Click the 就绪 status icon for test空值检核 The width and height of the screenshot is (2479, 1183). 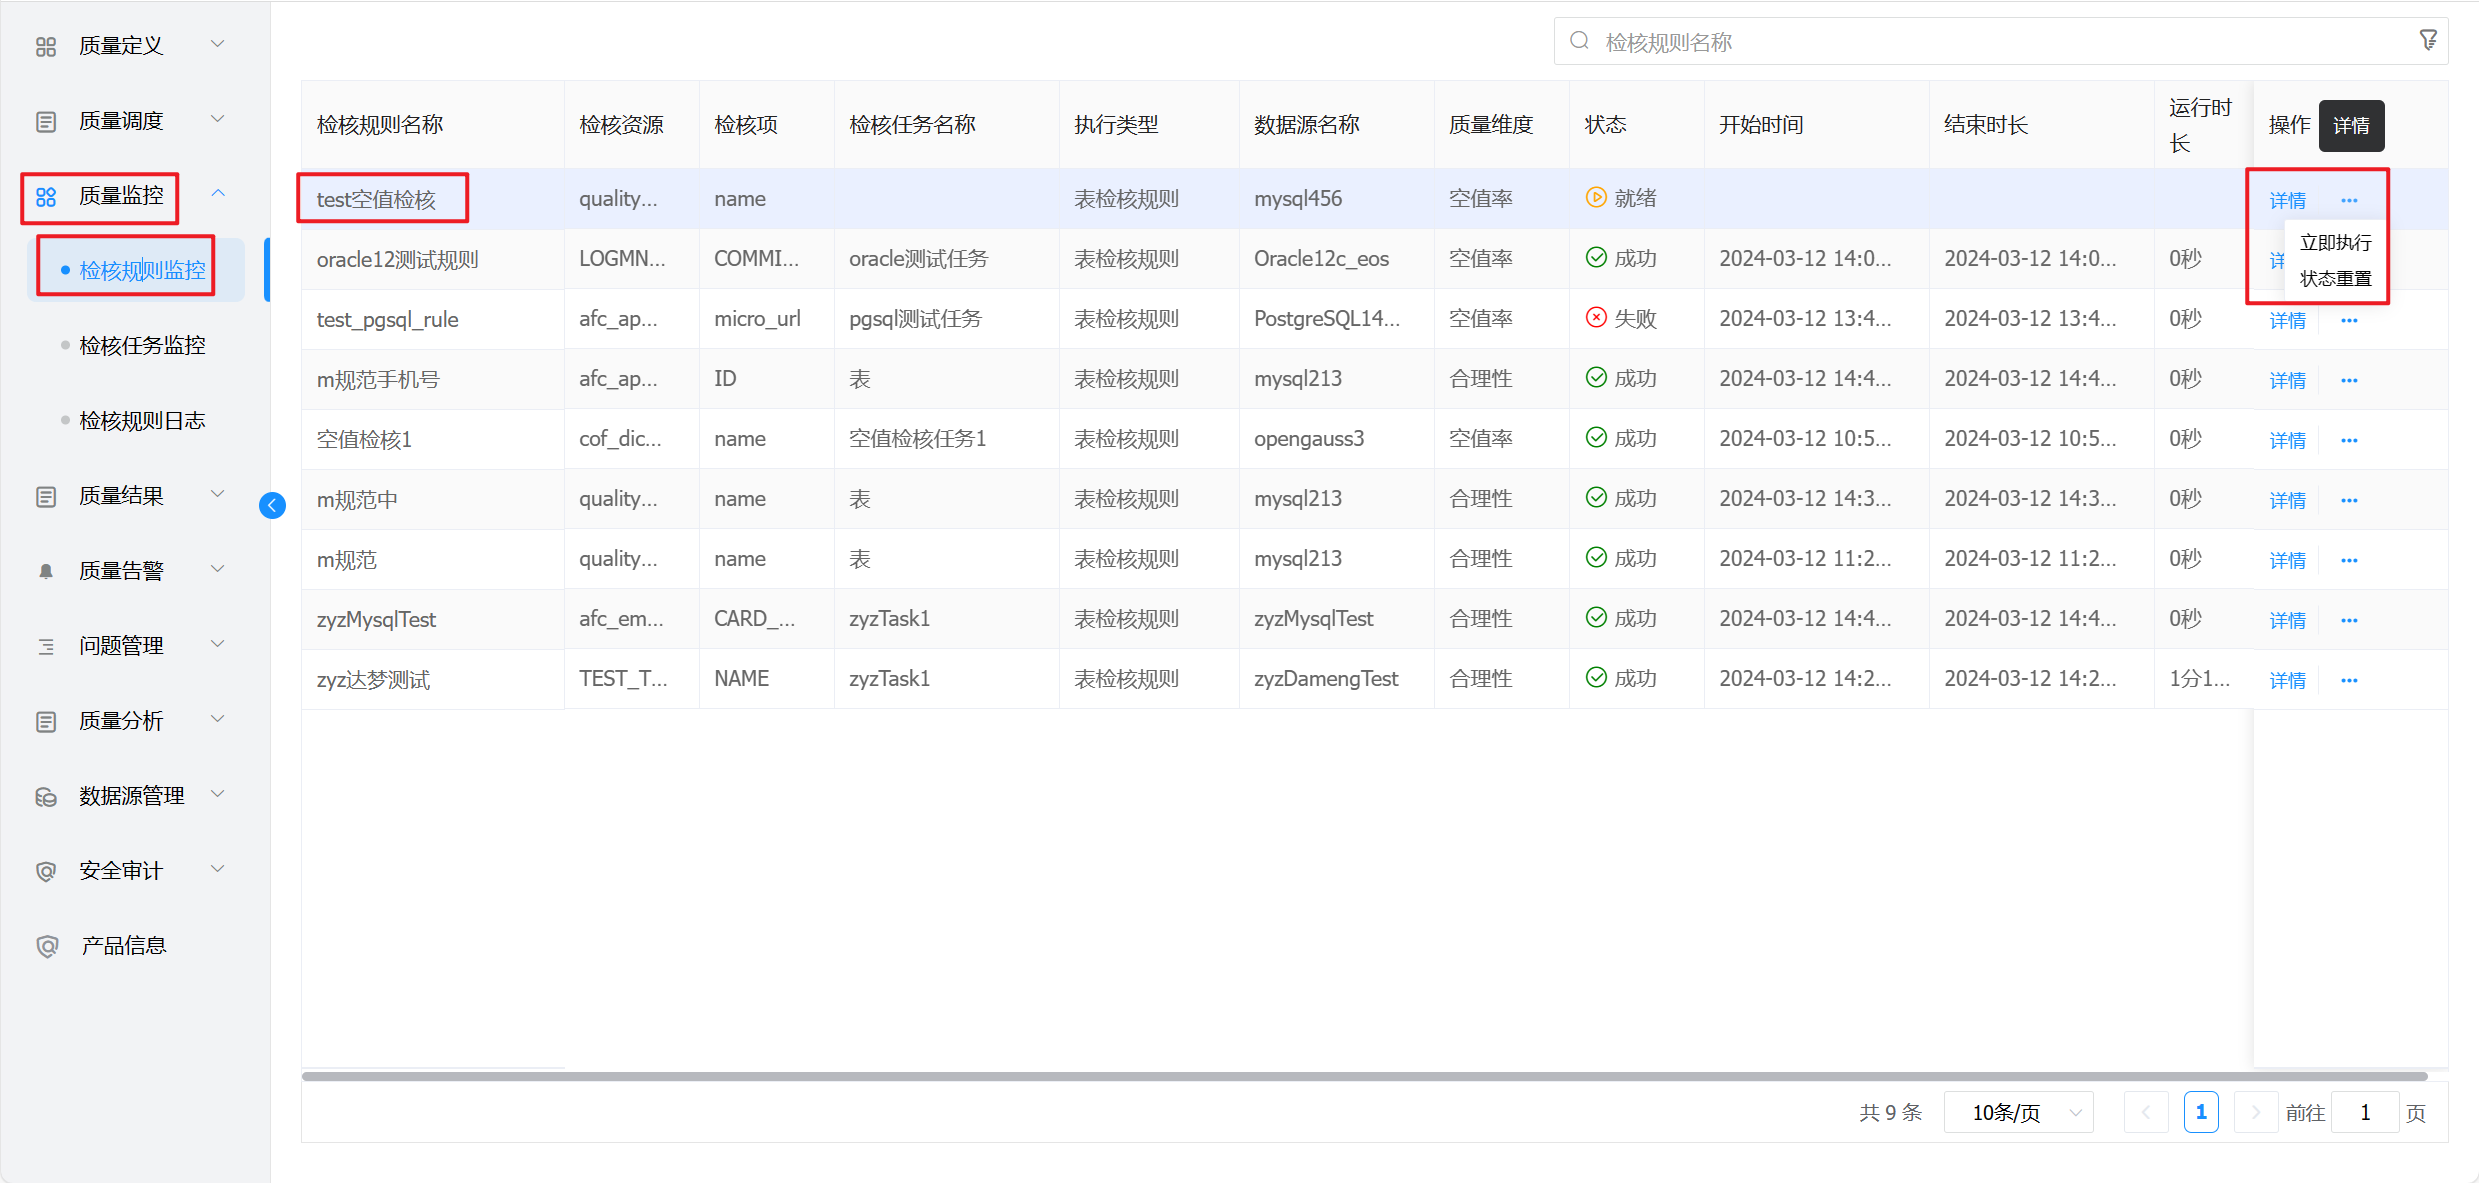point(1596,198)
